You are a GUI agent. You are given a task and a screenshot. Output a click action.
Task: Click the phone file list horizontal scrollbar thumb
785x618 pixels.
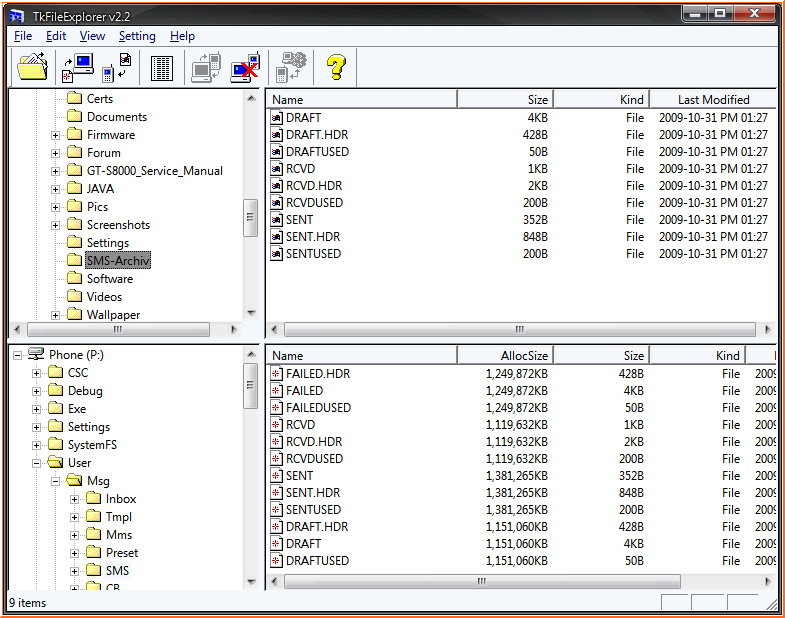(x=482, y=581)
